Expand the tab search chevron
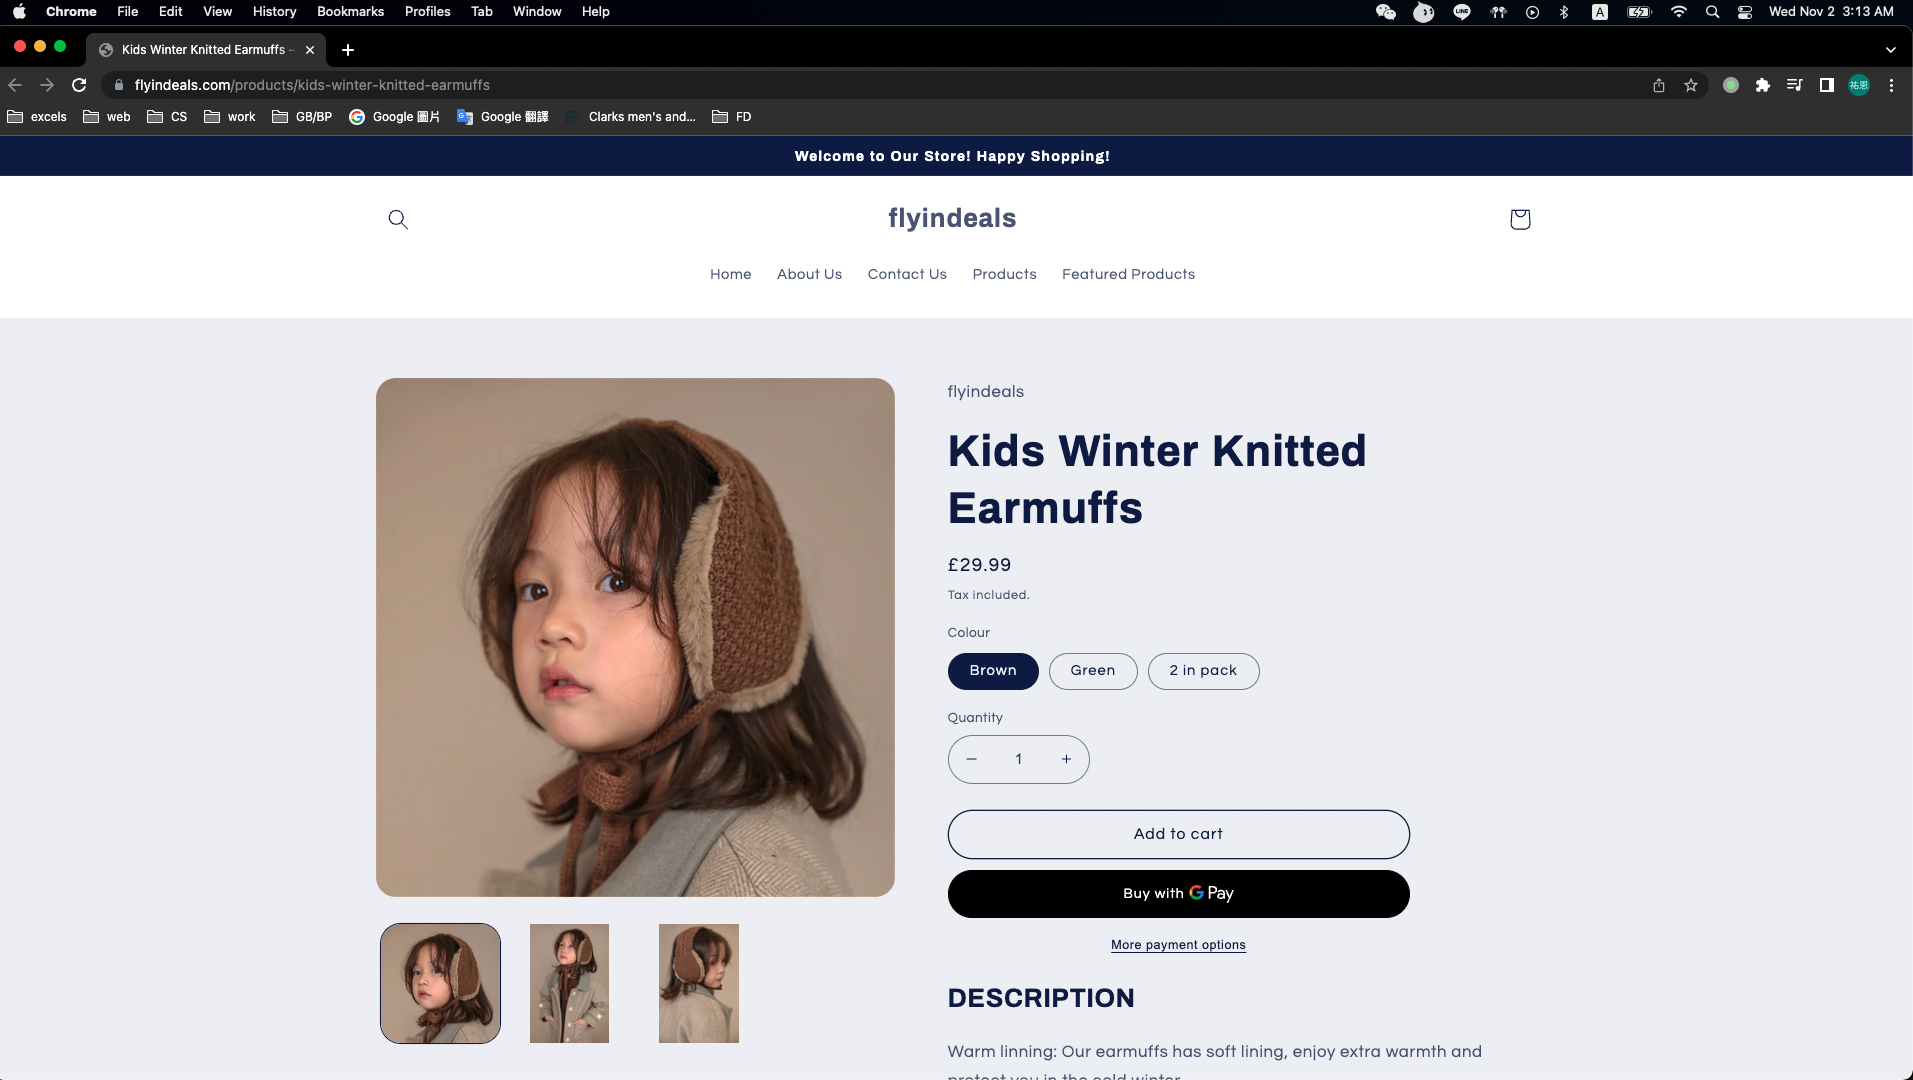Image resolution: width=1913 pixels, height=1080 pixels. (x=1890, y=50)
